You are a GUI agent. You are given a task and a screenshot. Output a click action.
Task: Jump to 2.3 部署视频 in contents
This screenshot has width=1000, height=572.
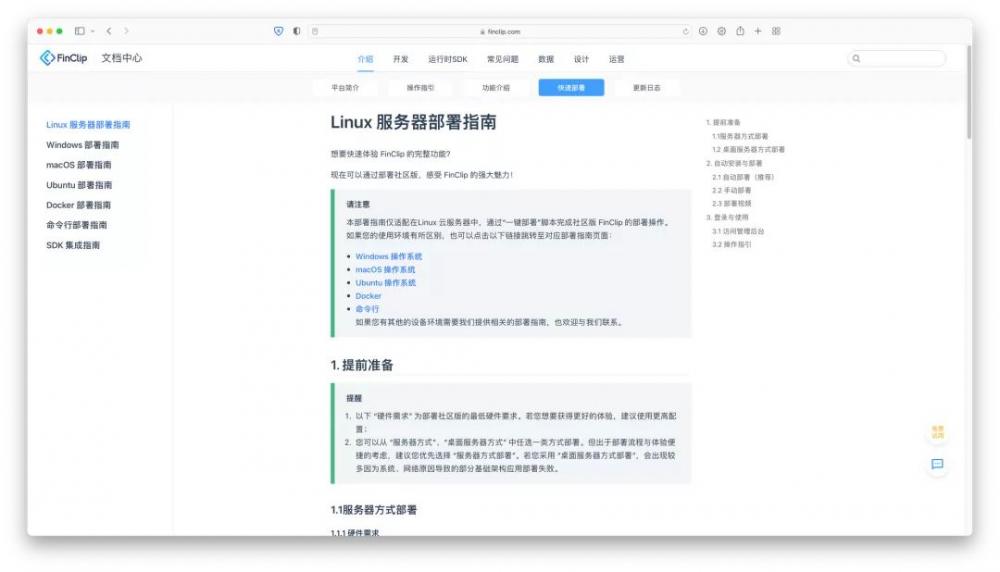(732, 203)
